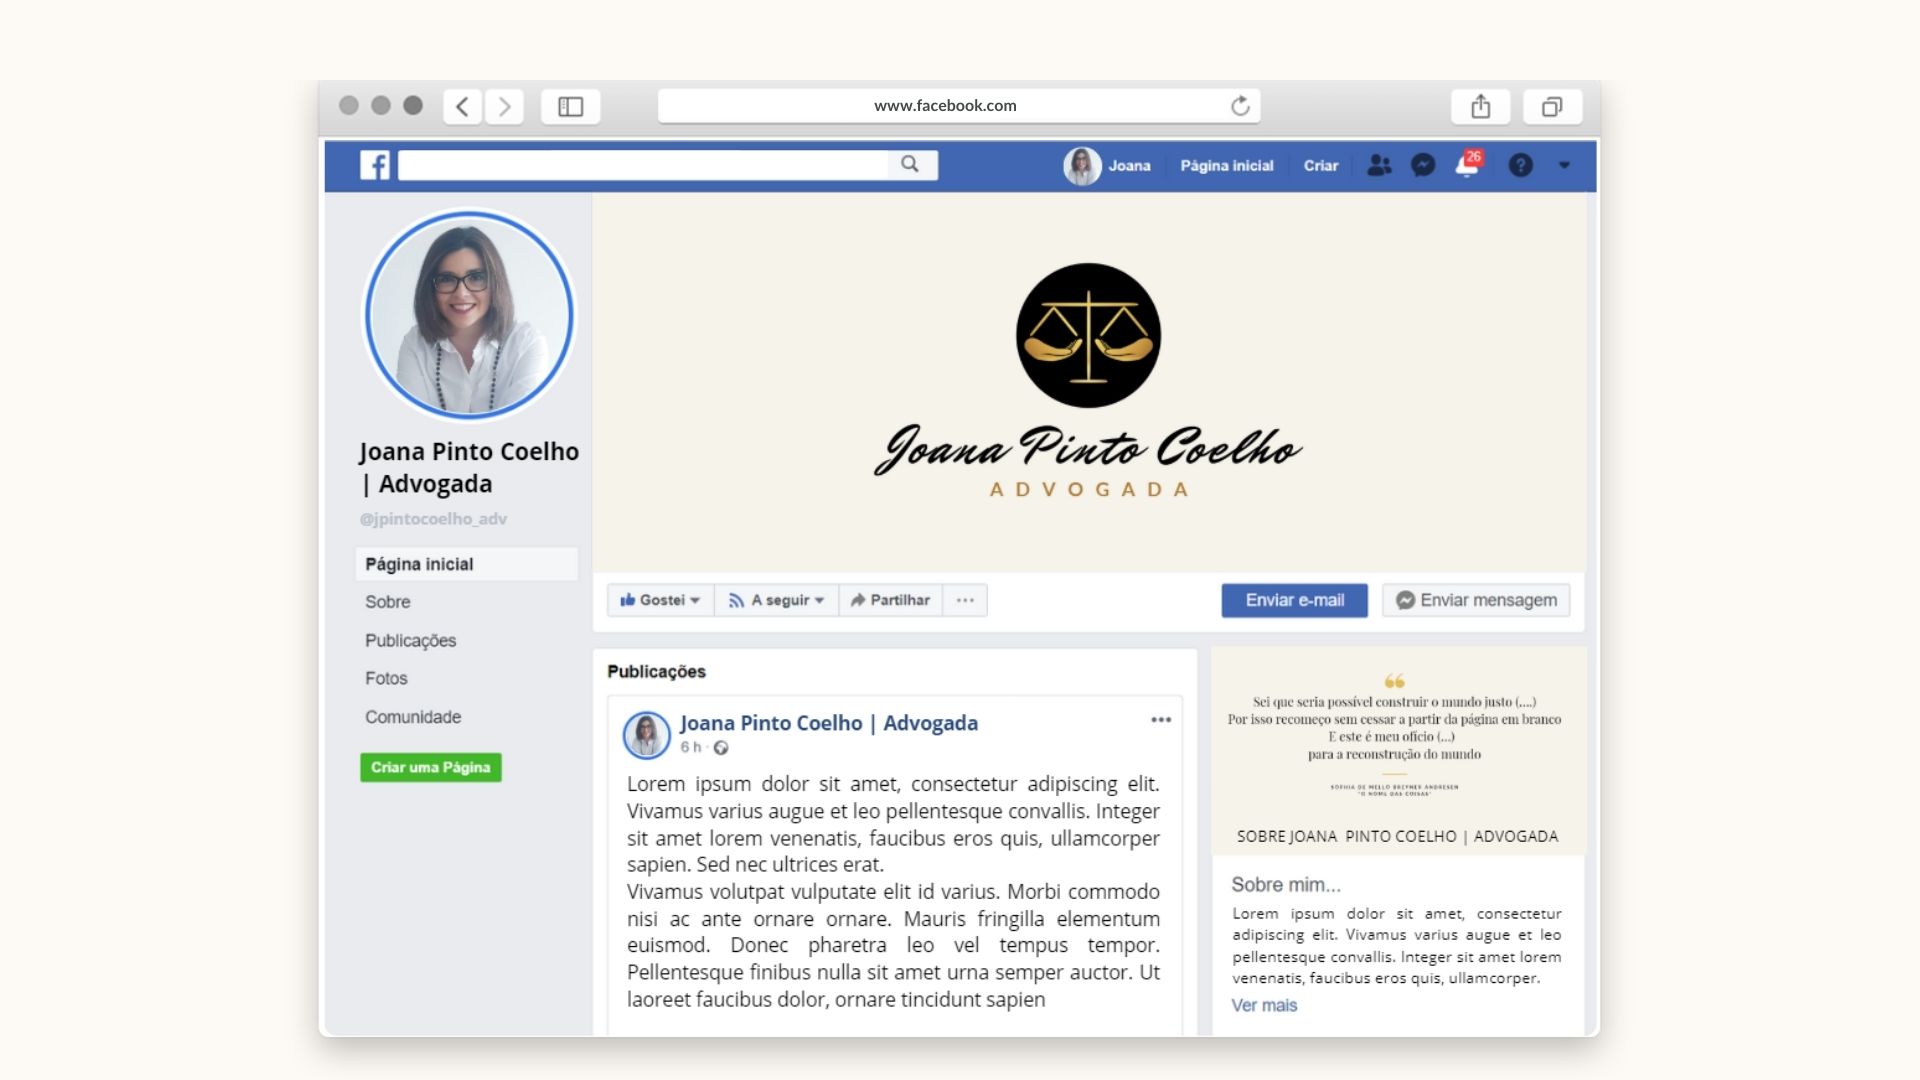
Task: Click the browser share icon
Action: coord(1481,106)
